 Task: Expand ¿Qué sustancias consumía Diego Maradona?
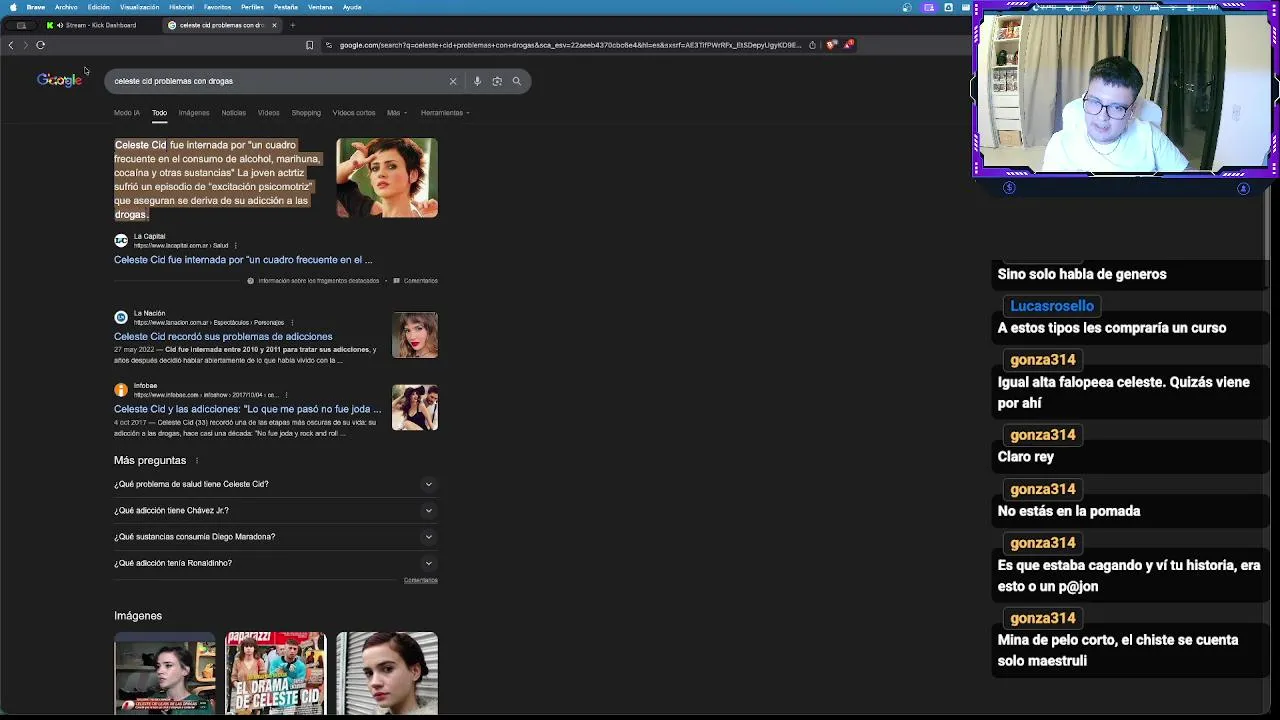[275, 537]
